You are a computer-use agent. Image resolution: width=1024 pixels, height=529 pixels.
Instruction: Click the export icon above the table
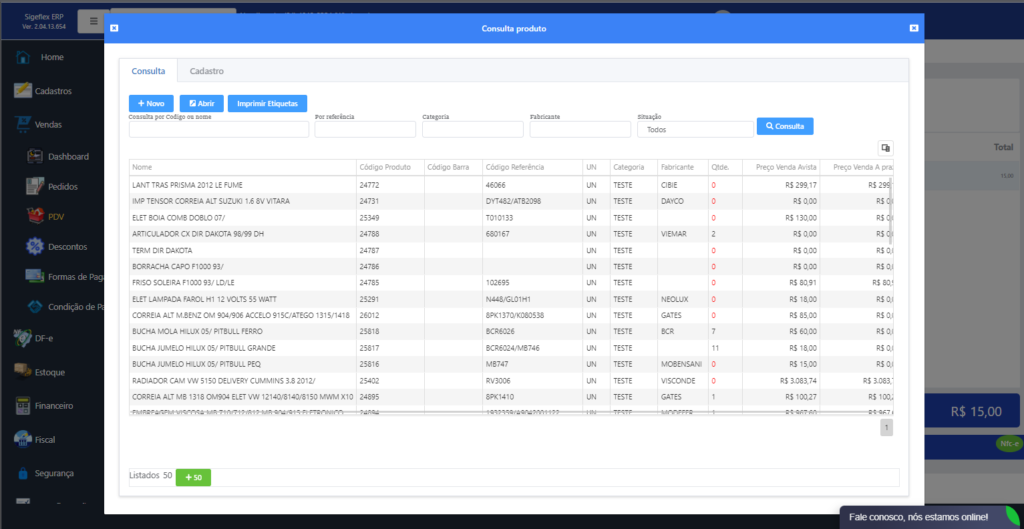[x=885, y=147]
